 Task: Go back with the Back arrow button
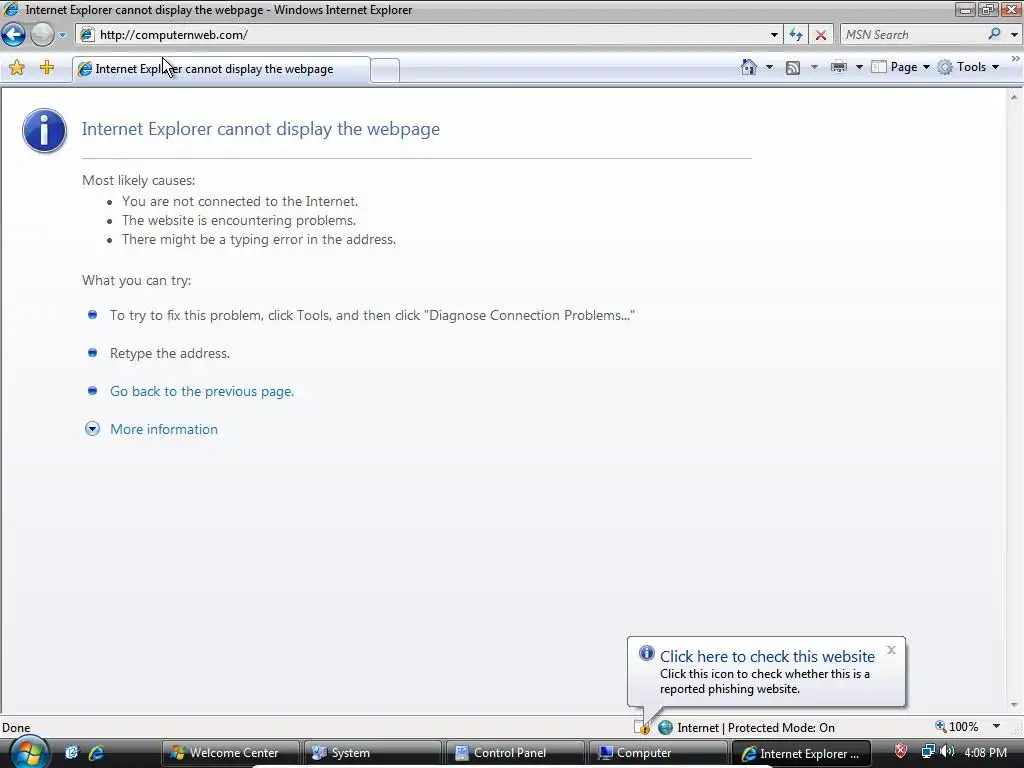(x=13, y=35)
